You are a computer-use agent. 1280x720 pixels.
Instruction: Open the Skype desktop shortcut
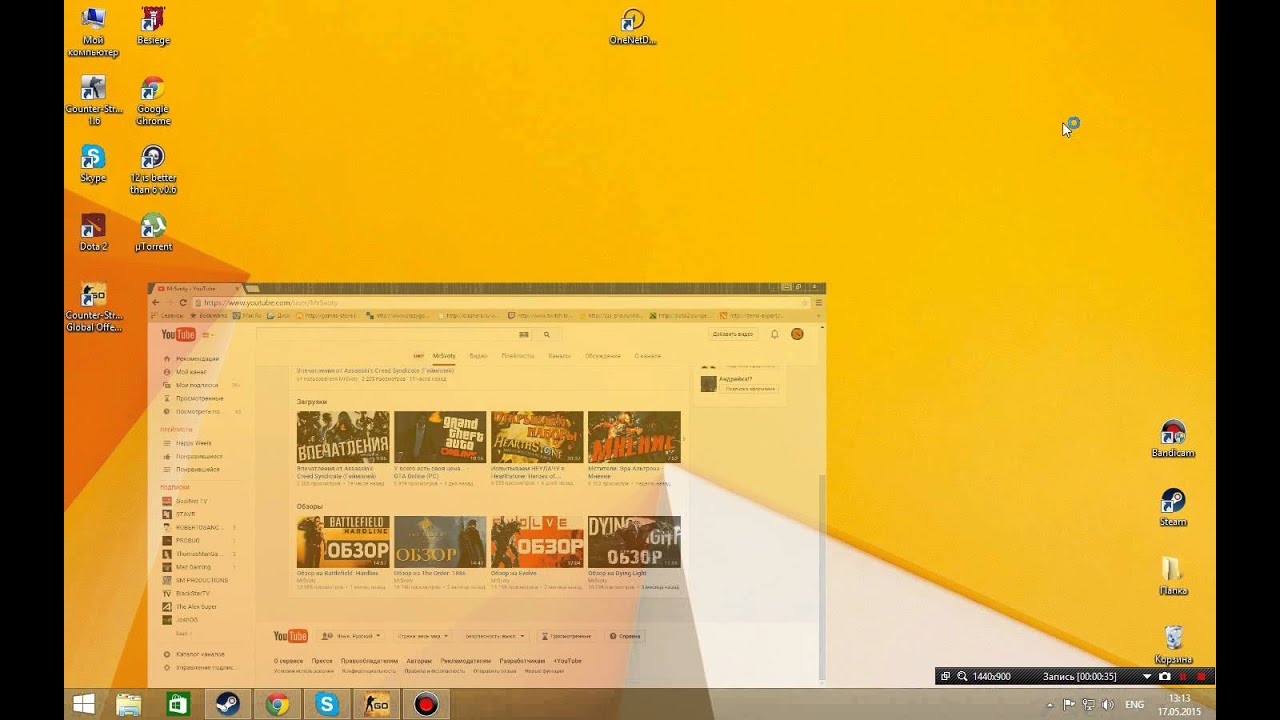(x=93, y=163)
